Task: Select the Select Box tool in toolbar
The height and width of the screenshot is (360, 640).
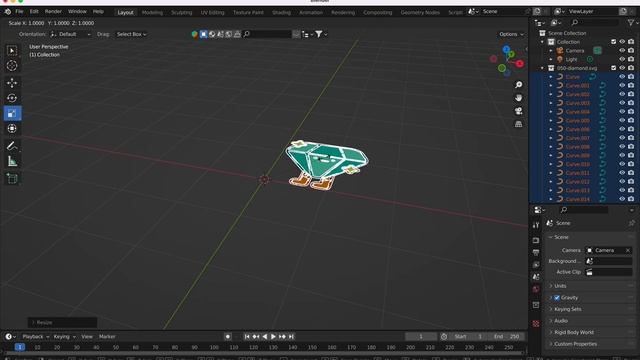Action: tap(12, 51)
